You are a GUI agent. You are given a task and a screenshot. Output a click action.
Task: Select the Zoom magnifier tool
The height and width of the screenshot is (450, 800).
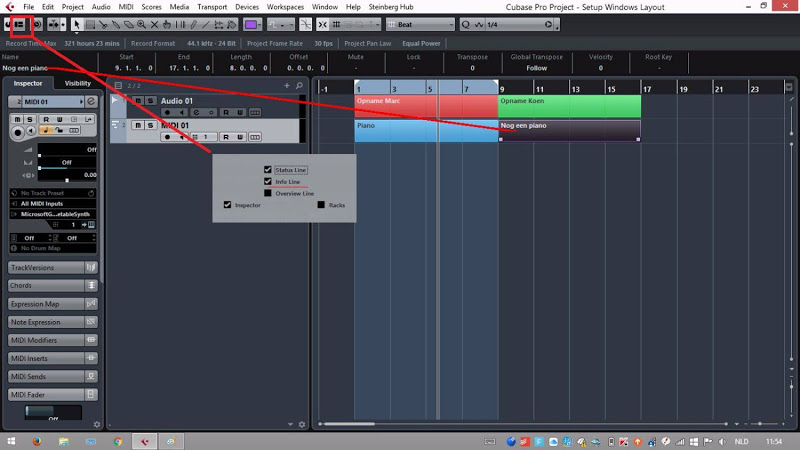coord(141,24)
